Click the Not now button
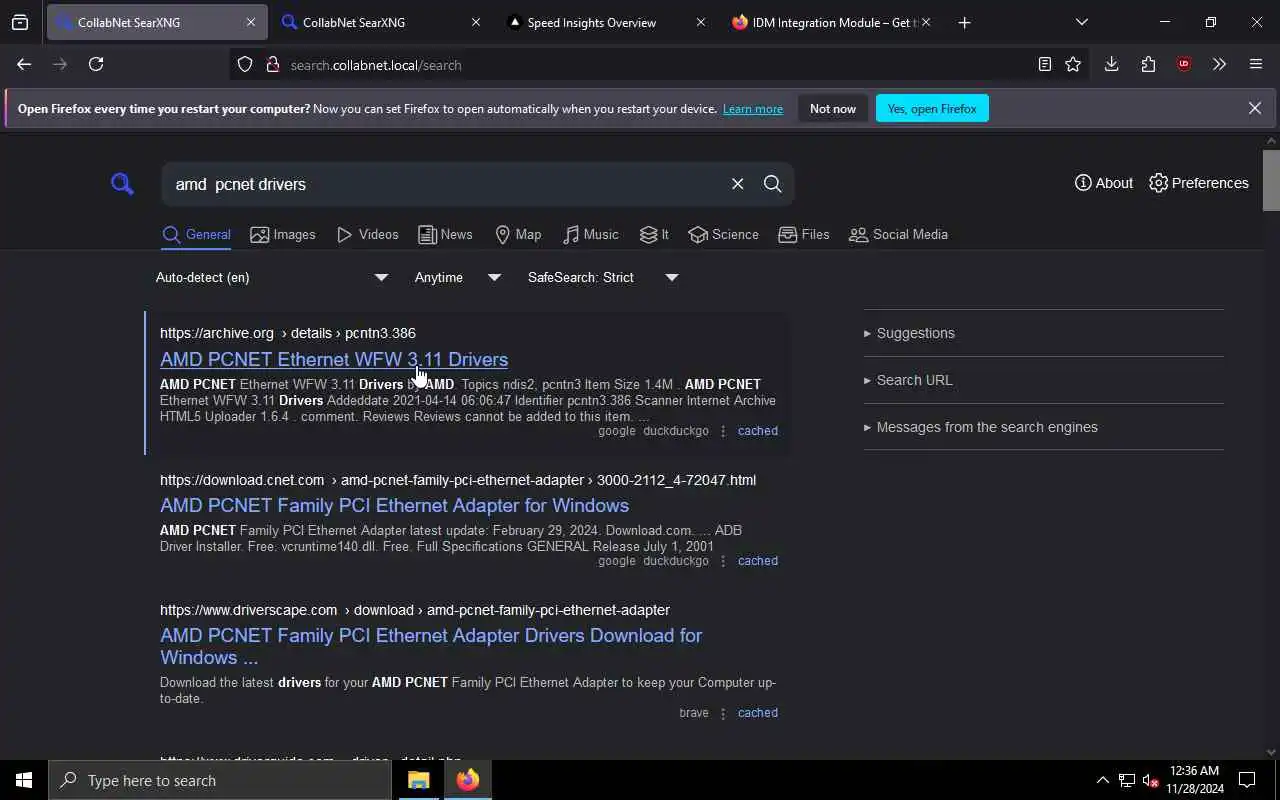Image resolution: width=1280 pixels, height=800 pixels. click(x=833, y=108)
